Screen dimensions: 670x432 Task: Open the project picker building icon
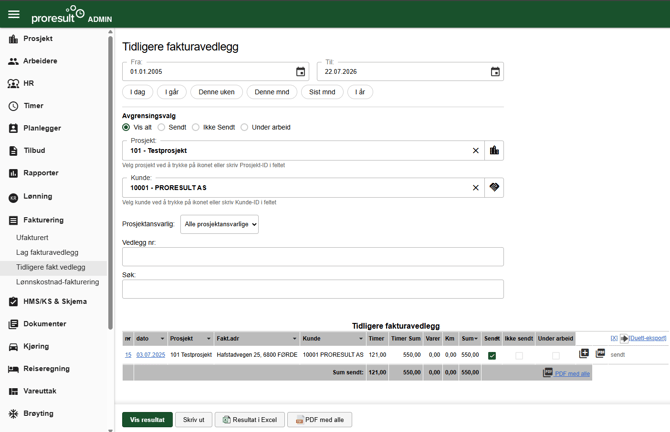click(494, 150)
